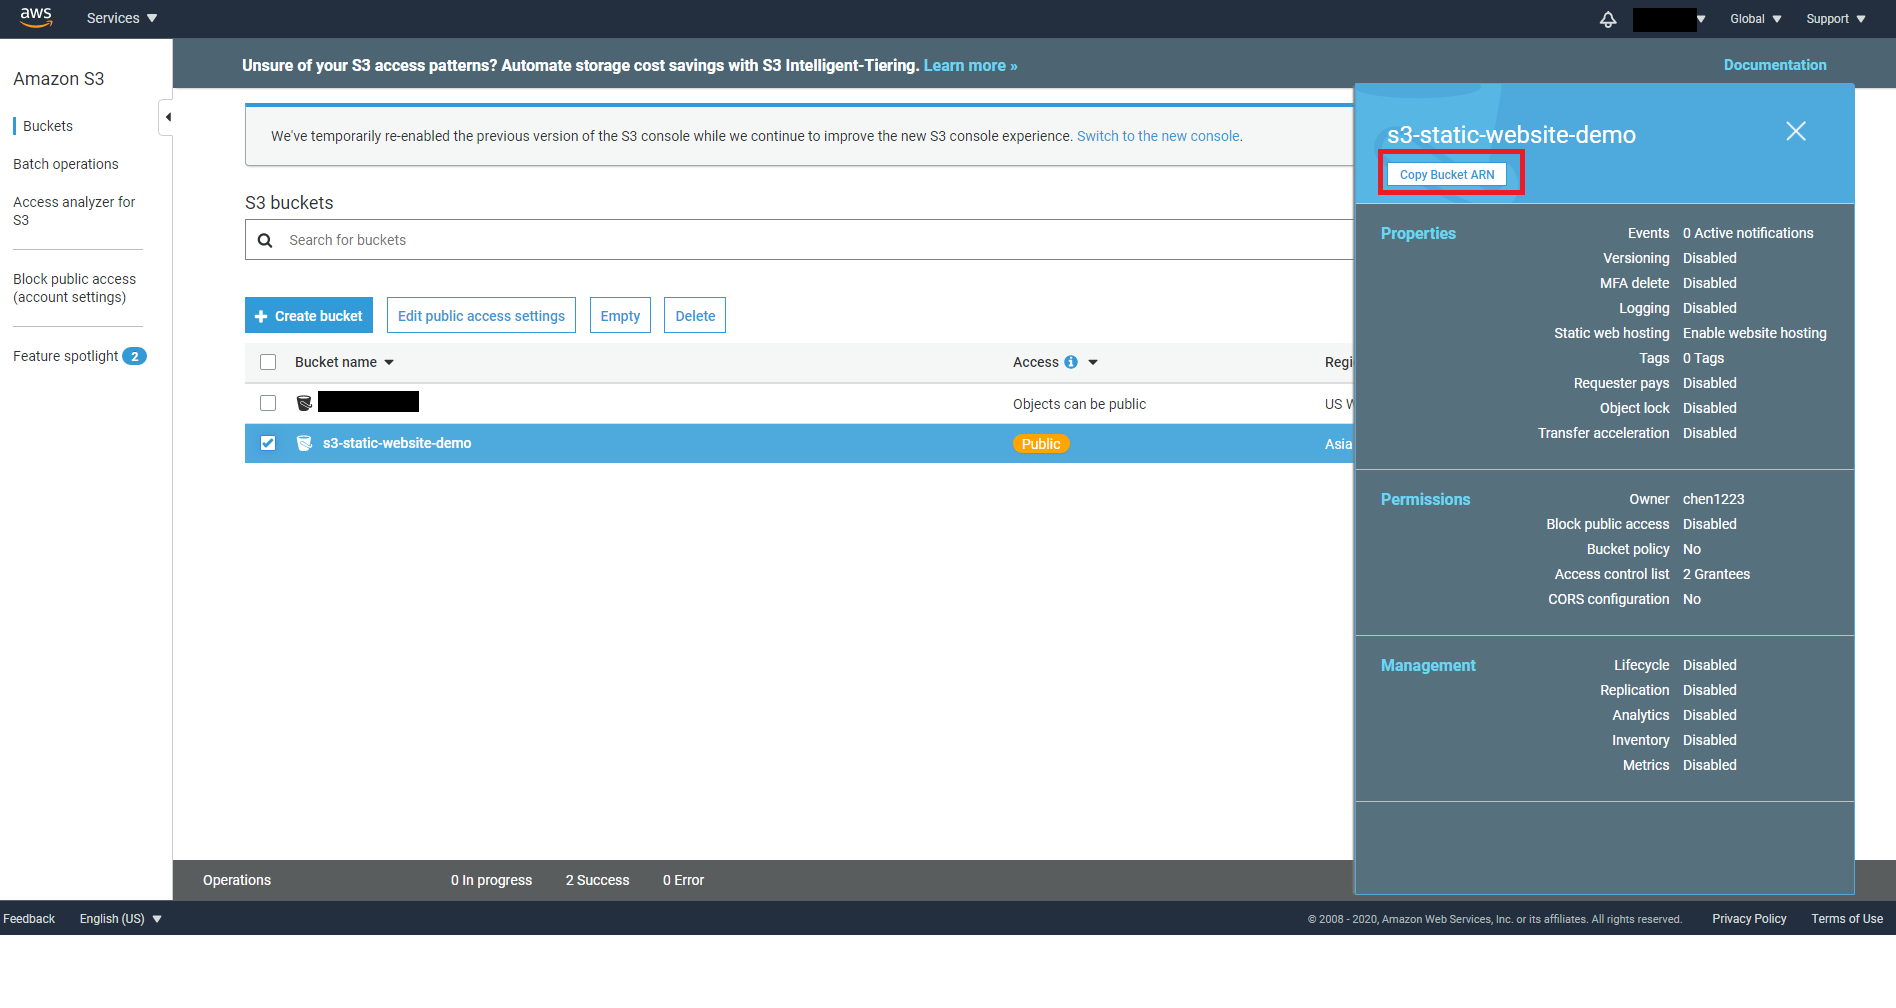1896x1008 pixels.
Task: Click the redacted bucket's bucket icon
Action: (x=304, y=403)
